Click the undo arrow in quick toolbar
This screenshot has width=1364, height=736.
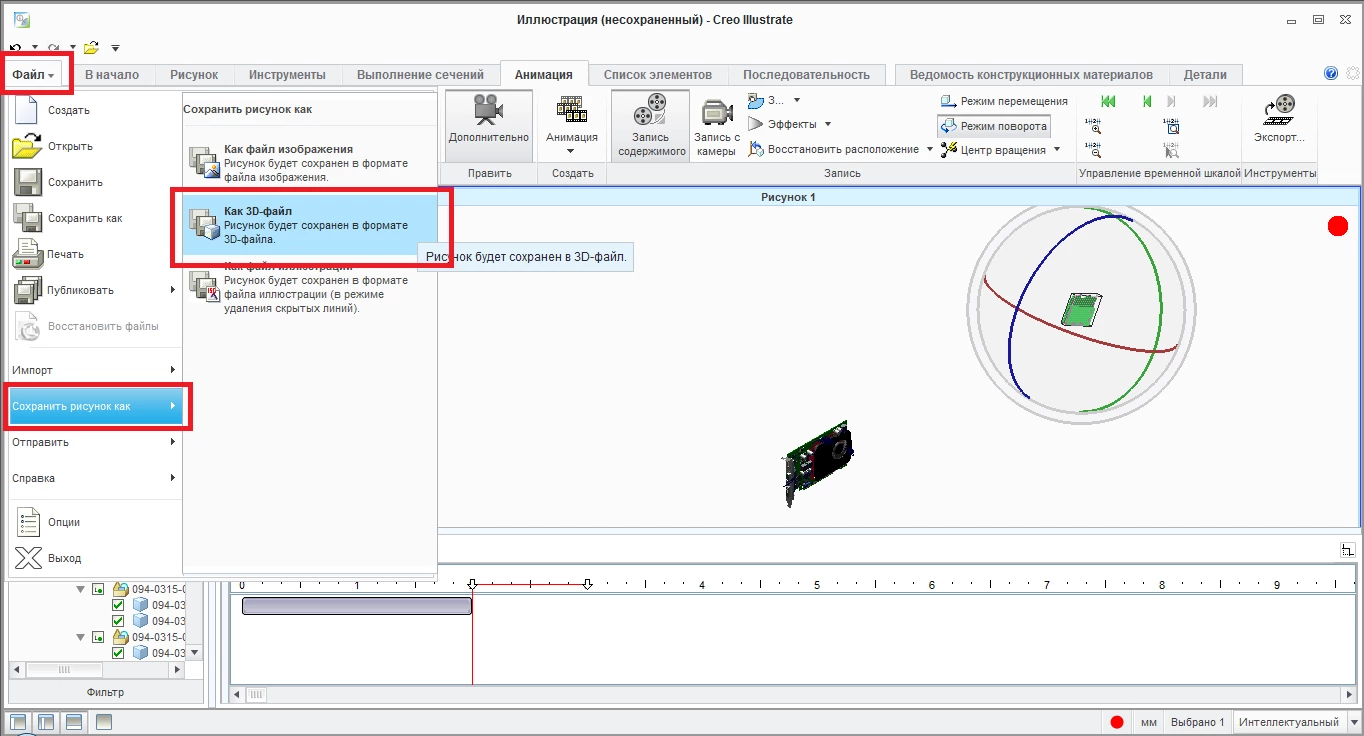pyautogui.click(x=16, y=47)
